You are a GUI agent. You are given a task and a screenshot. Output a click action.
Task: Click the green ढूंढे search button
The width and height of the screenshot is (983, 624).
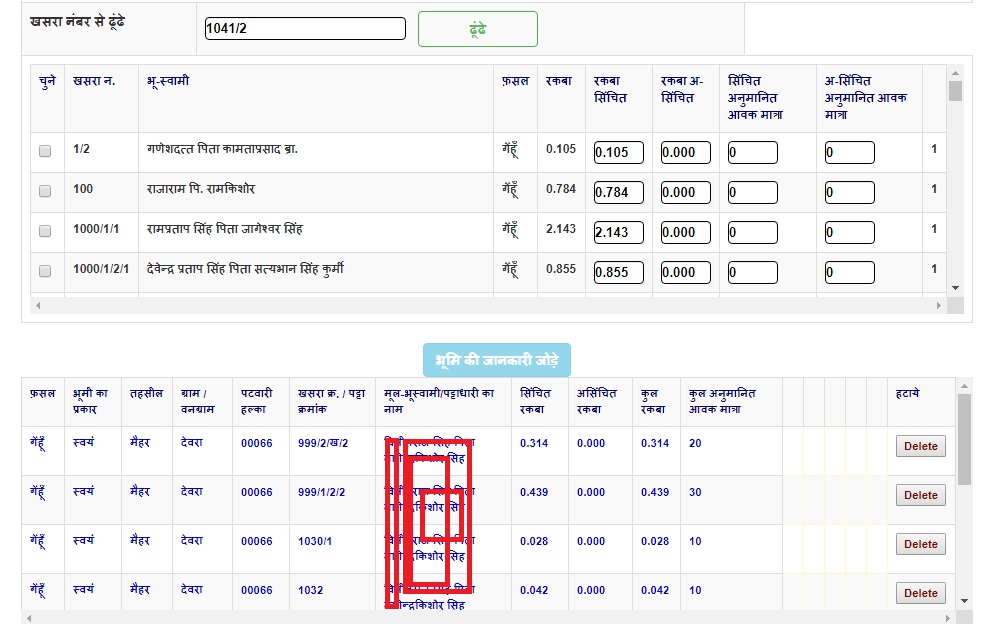pyautogui.click(x=477, y=29)
